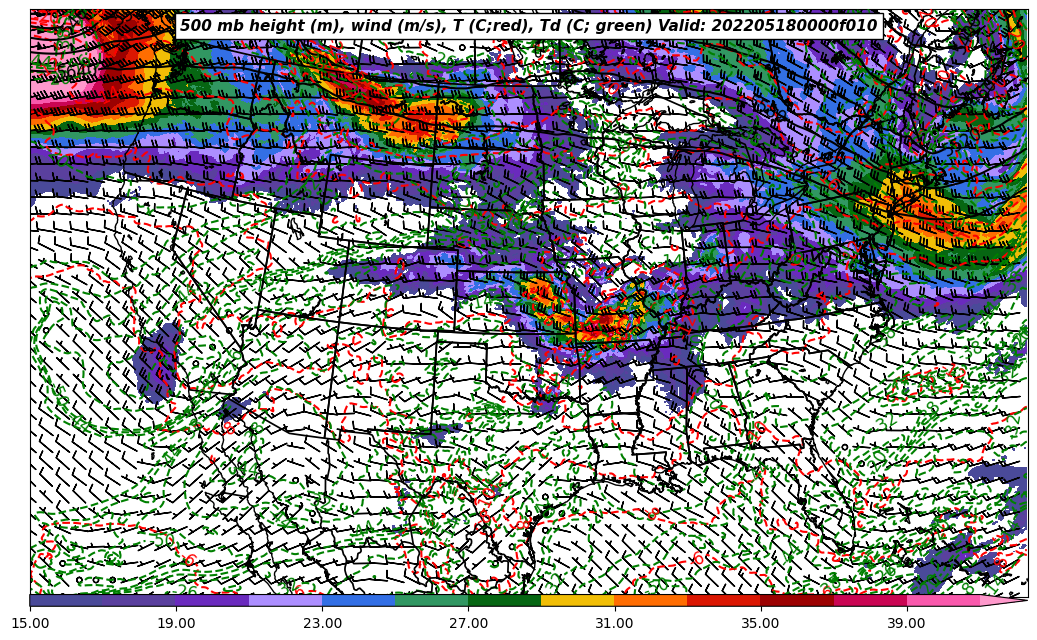
Task: Click the 27.00 colorbar tick label
Action: (x=468, y=623)
